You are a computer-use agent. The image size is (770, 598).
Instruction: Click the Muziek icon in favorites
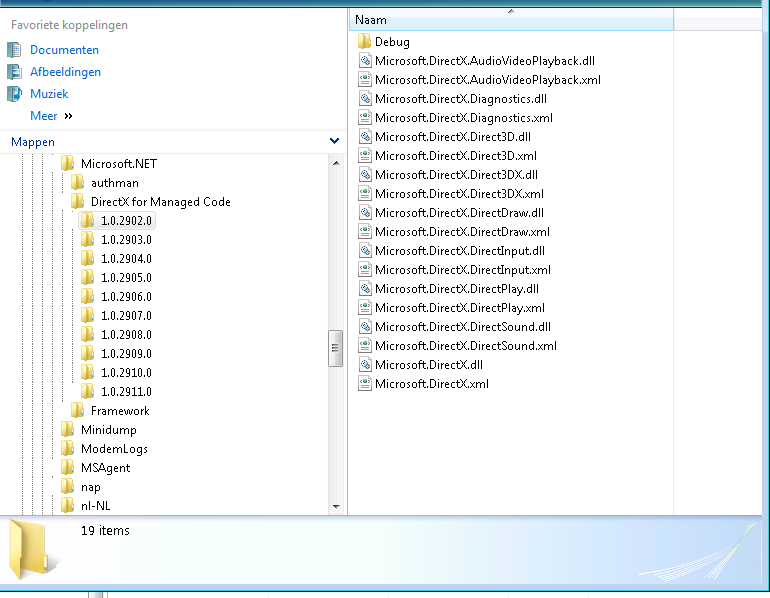tap(14, 94)
